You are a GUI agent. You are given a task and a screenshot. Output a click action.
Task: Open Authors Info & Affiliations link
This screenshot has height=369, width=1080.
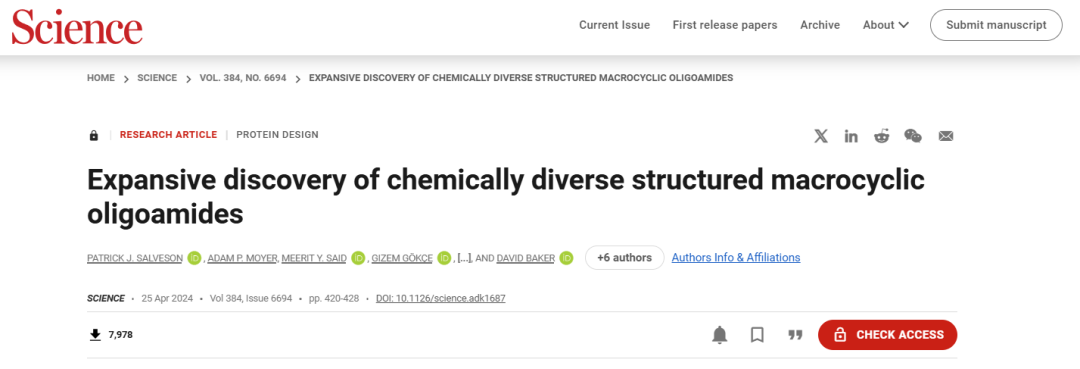coord(736,257)
